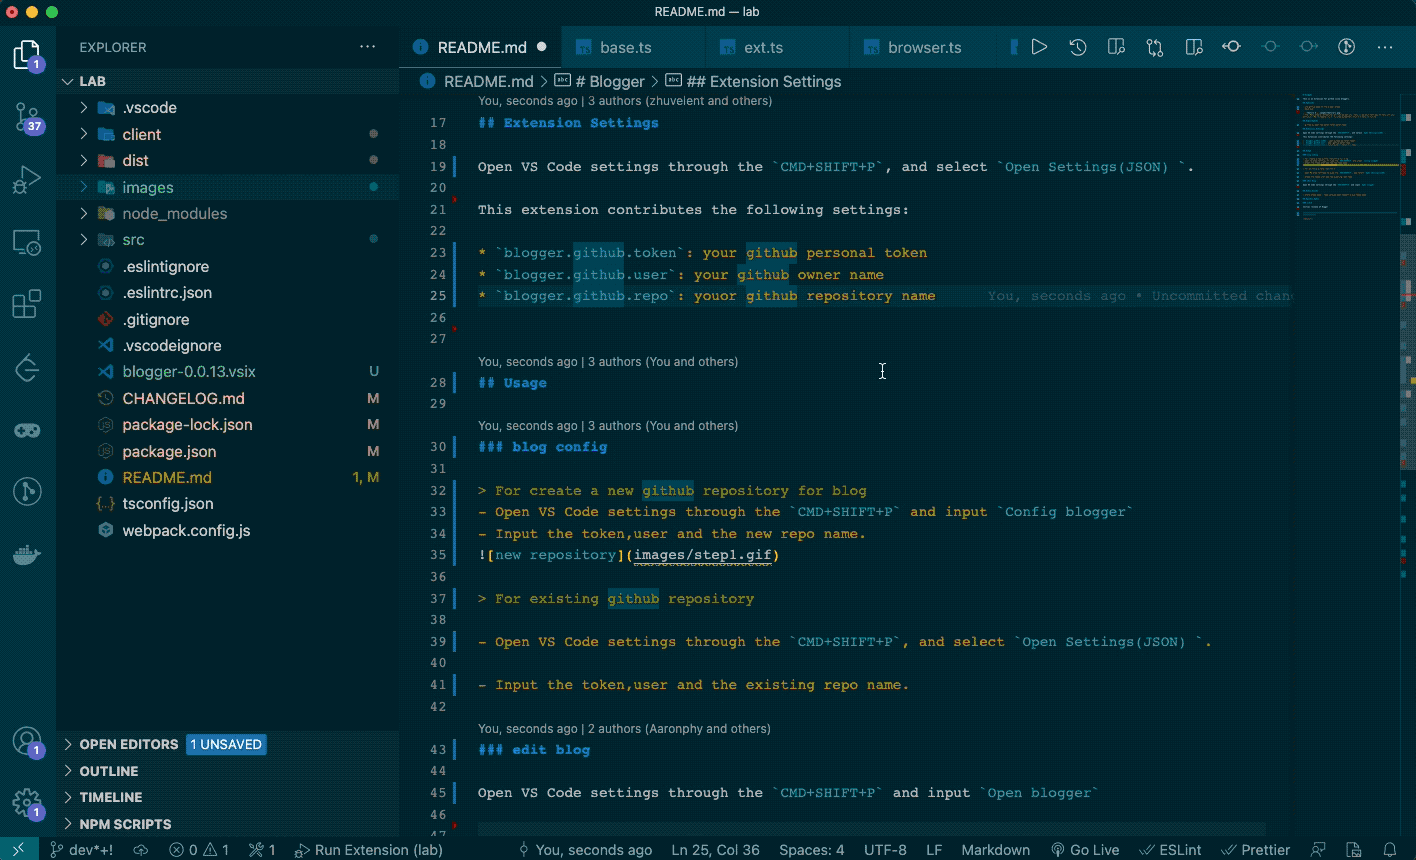The width and height of the screenshot is (1416, 860).
Task: Open CHANGELOG.md file
Action: coord(228,398)
